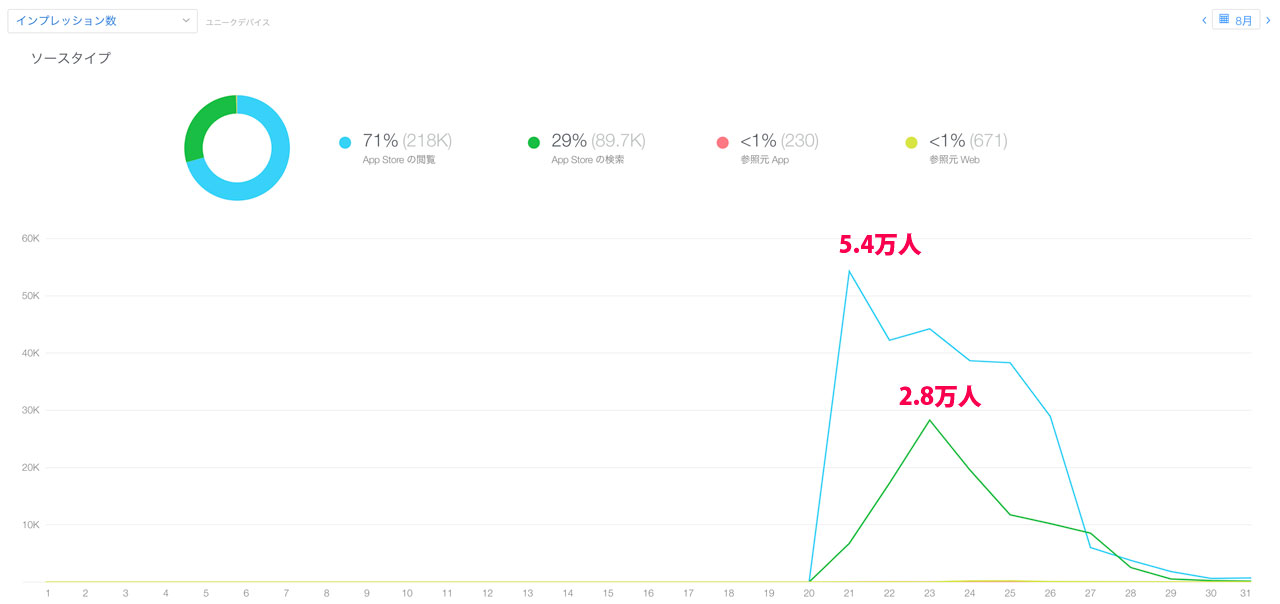Click the dropdown arrow in metric selector
The height and width of the screenshot is (604, 1280).
coord(186,20)
